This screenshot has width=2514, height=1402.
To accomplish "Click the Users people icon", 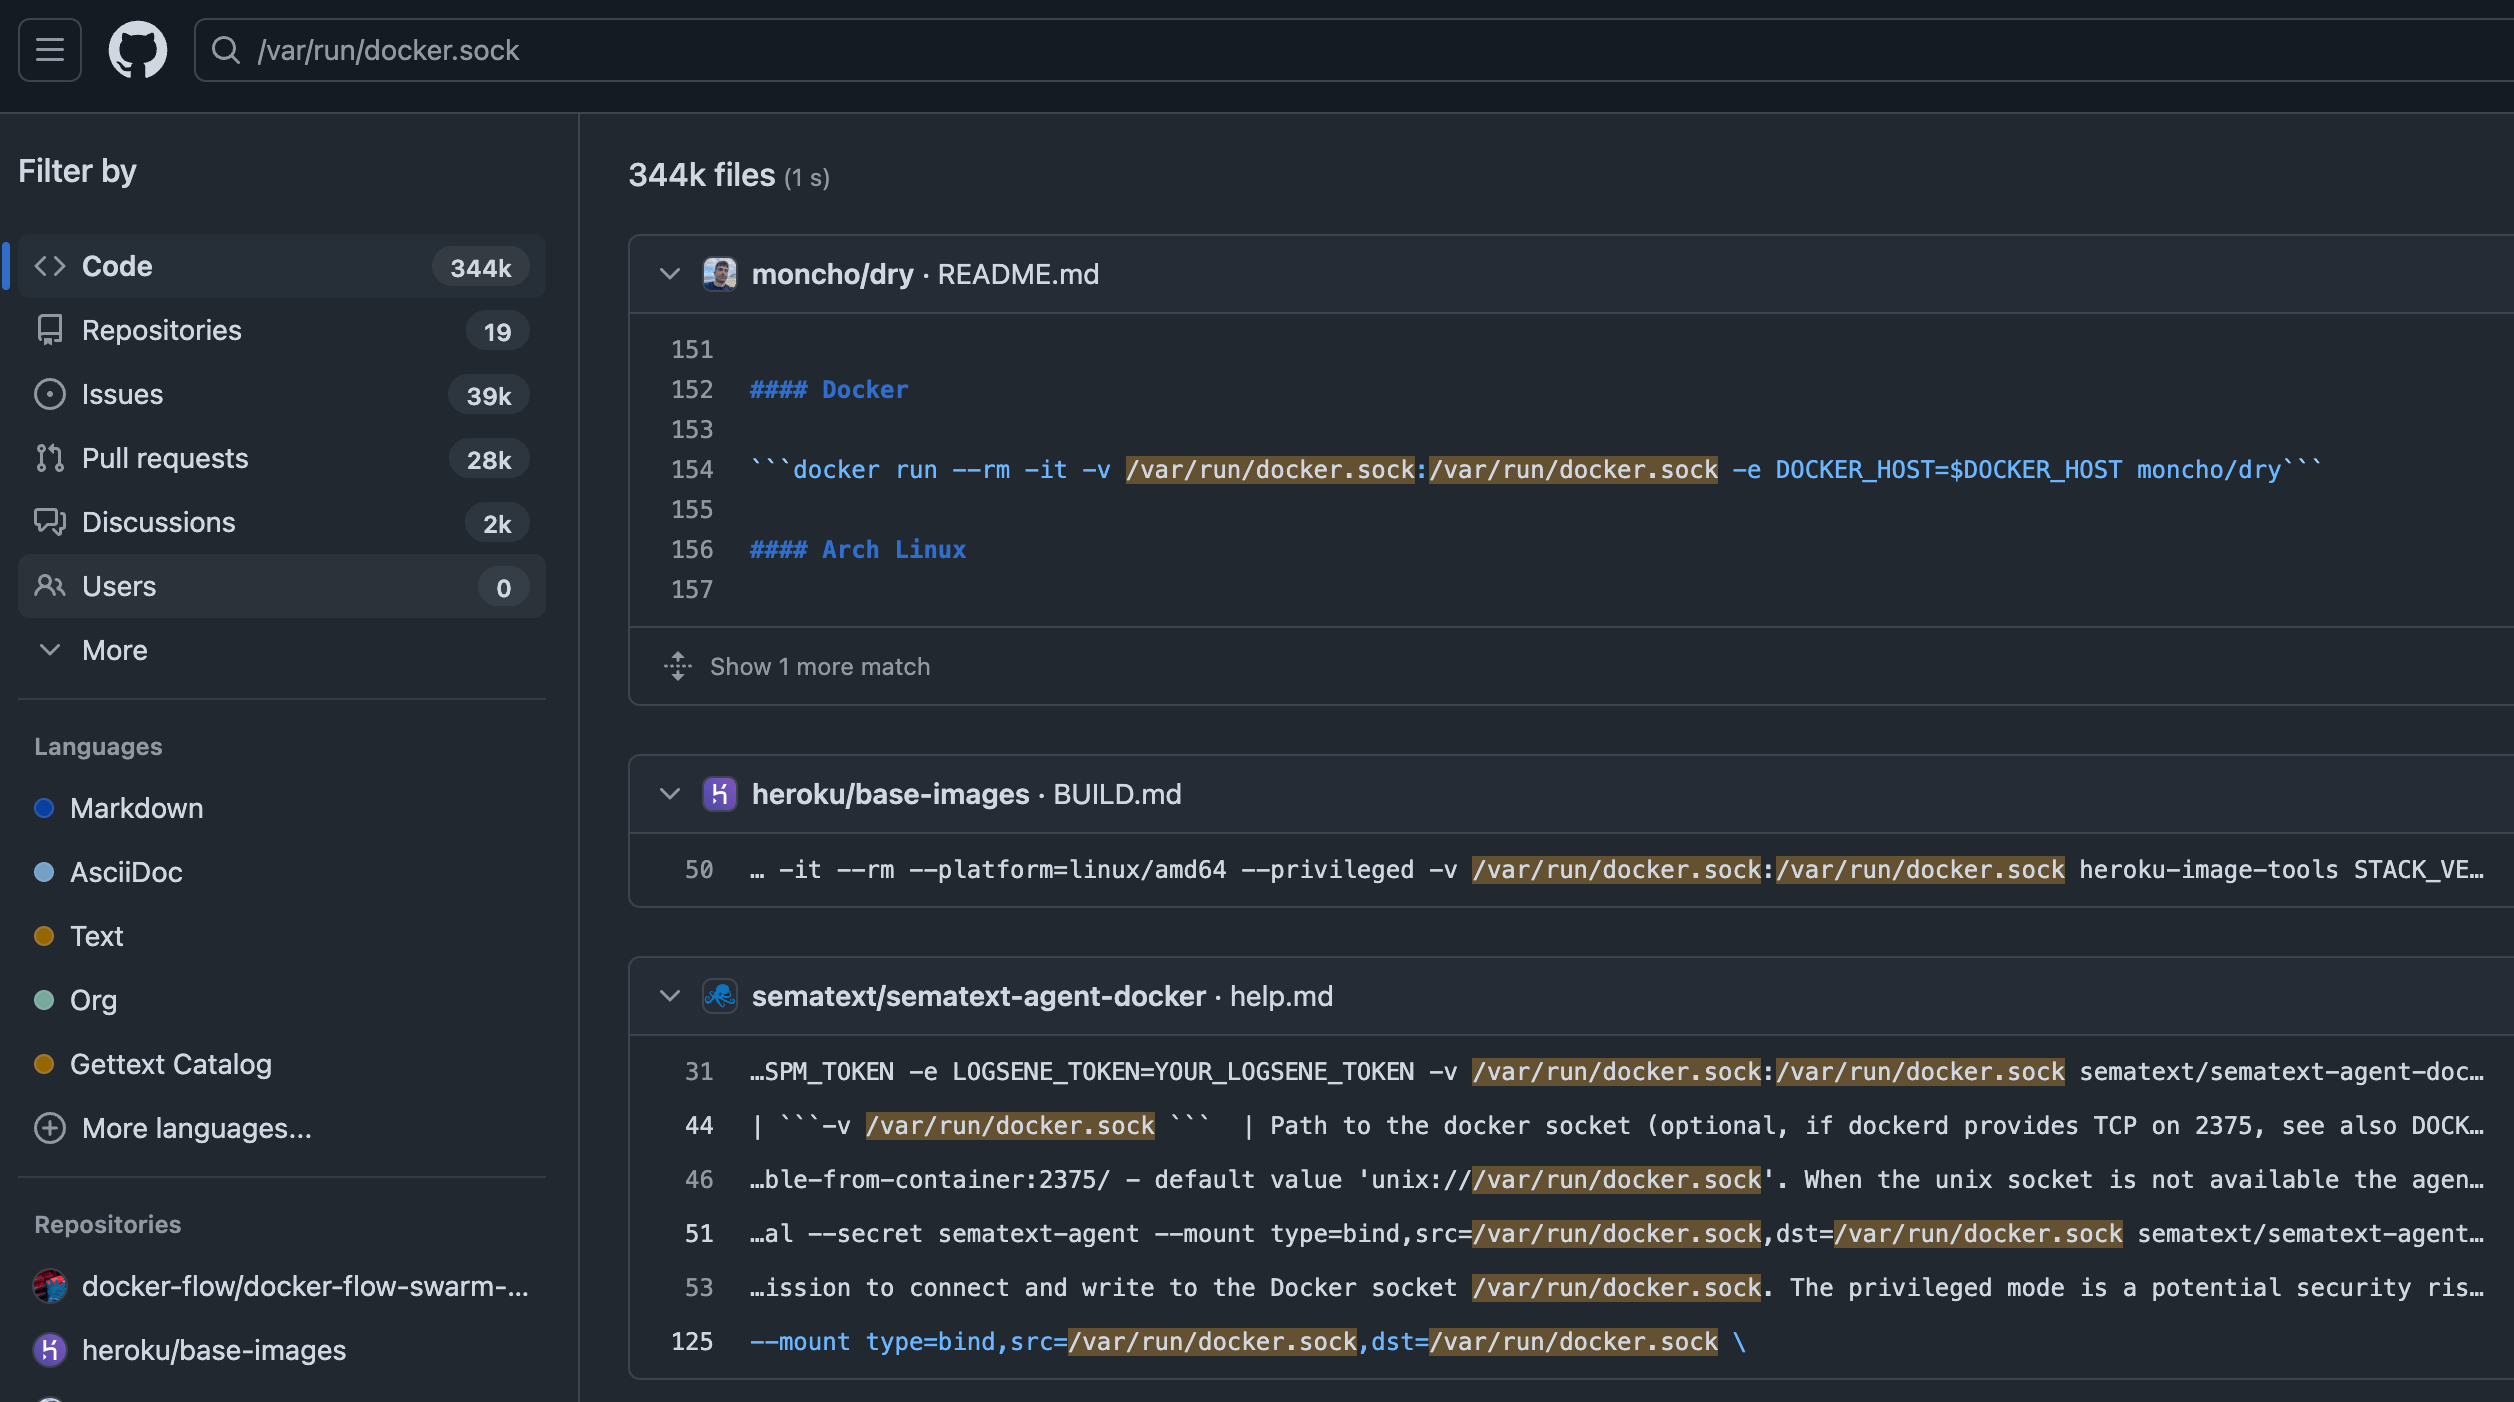I will pyautogui.click(x=50, y=586).
